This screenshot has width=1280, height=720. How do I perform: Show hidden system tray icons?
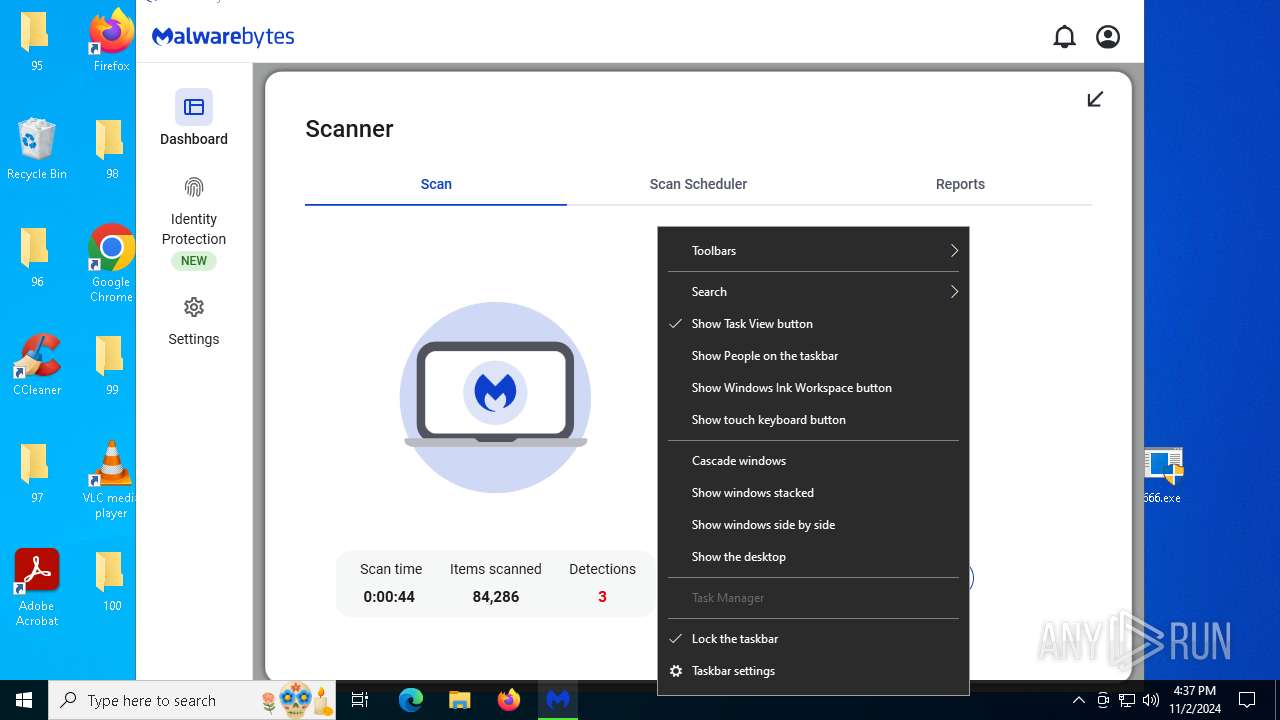click(1078, 700)
